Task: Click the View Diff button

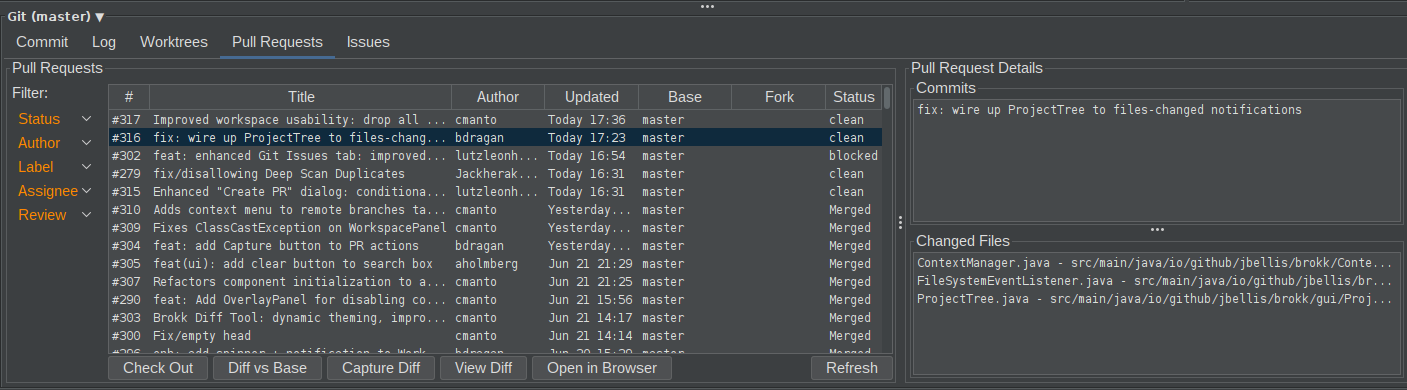Action: (483, 368)
